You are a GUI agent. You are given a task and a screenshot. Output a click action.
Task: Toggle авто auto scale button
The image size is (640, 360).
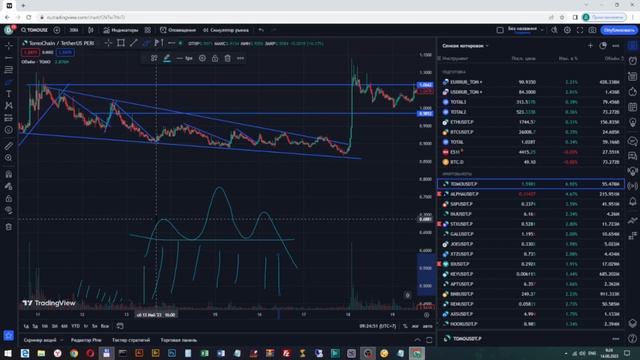[427, 326]
